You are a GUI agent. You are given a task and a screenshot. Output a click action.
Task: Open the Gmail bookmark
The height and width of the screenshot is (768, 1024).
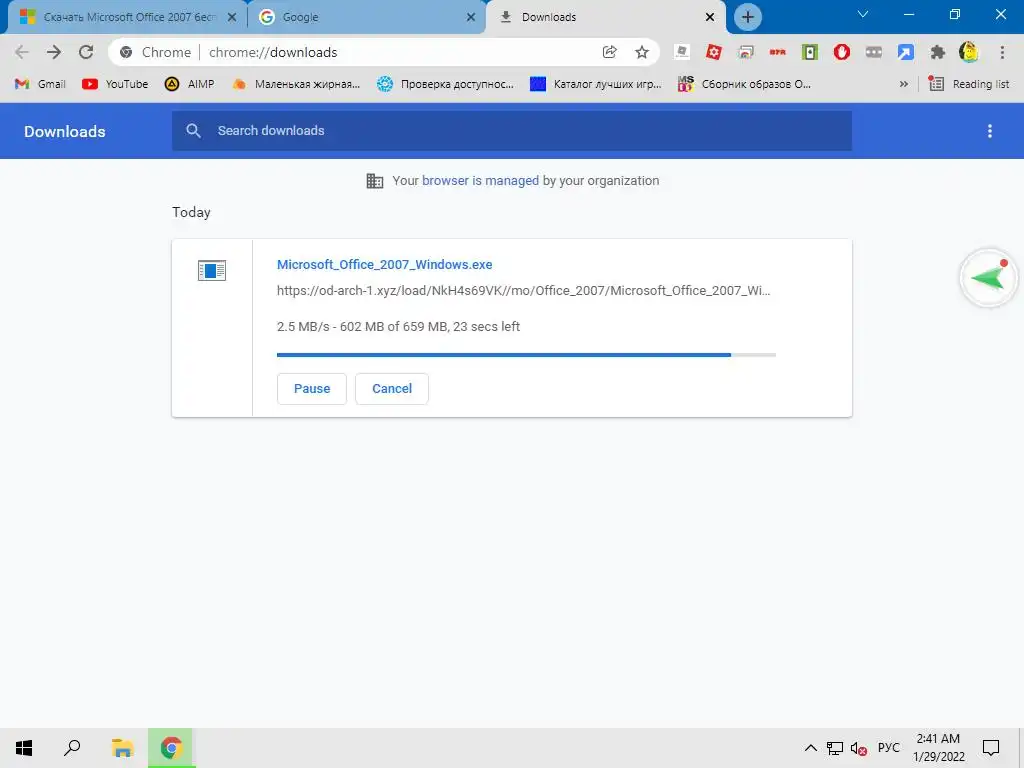40,84
